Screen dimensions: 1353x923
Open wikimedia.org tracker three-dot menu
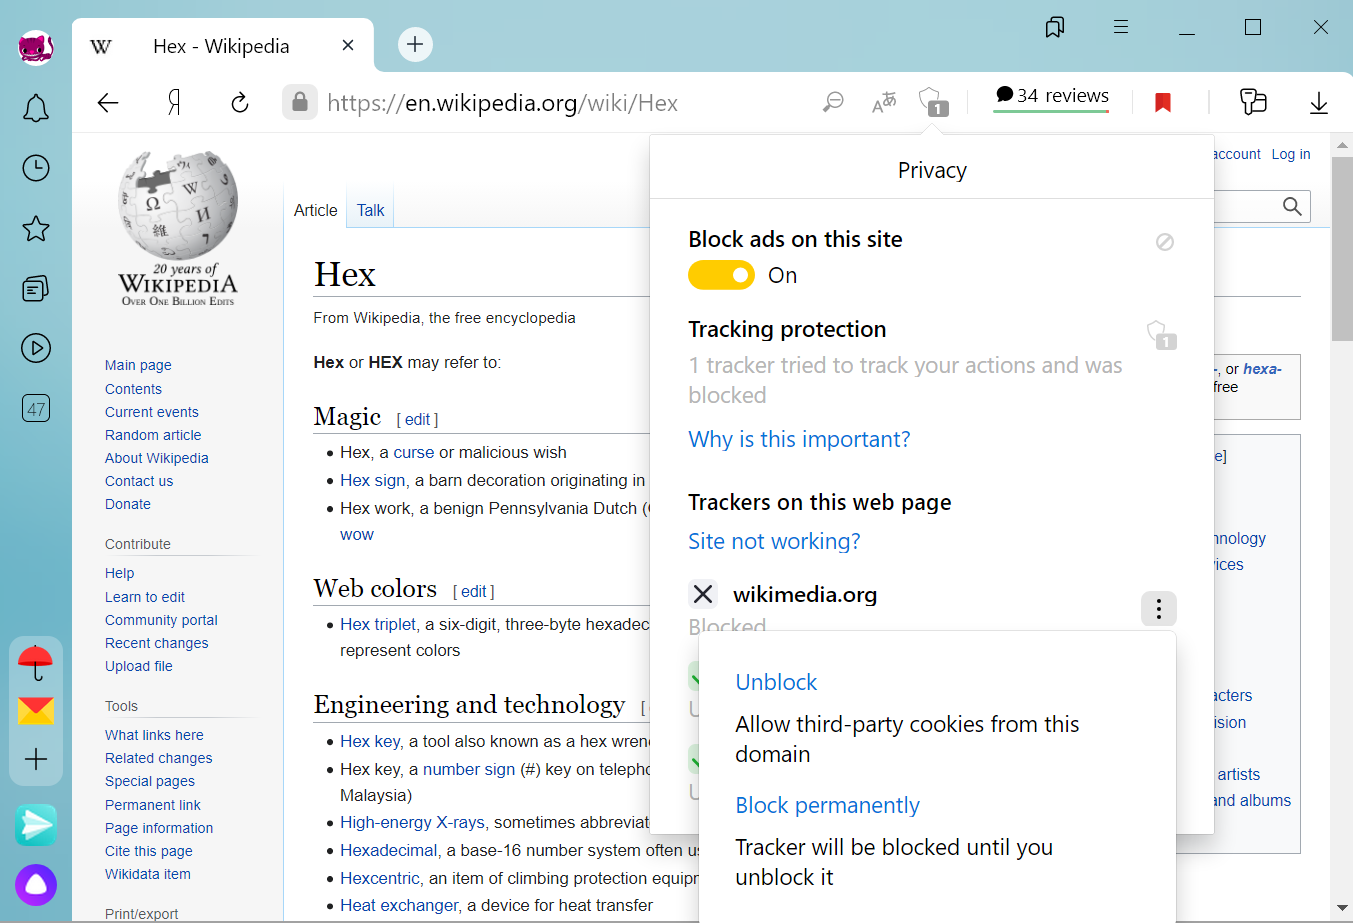[x=1159, y=608]
